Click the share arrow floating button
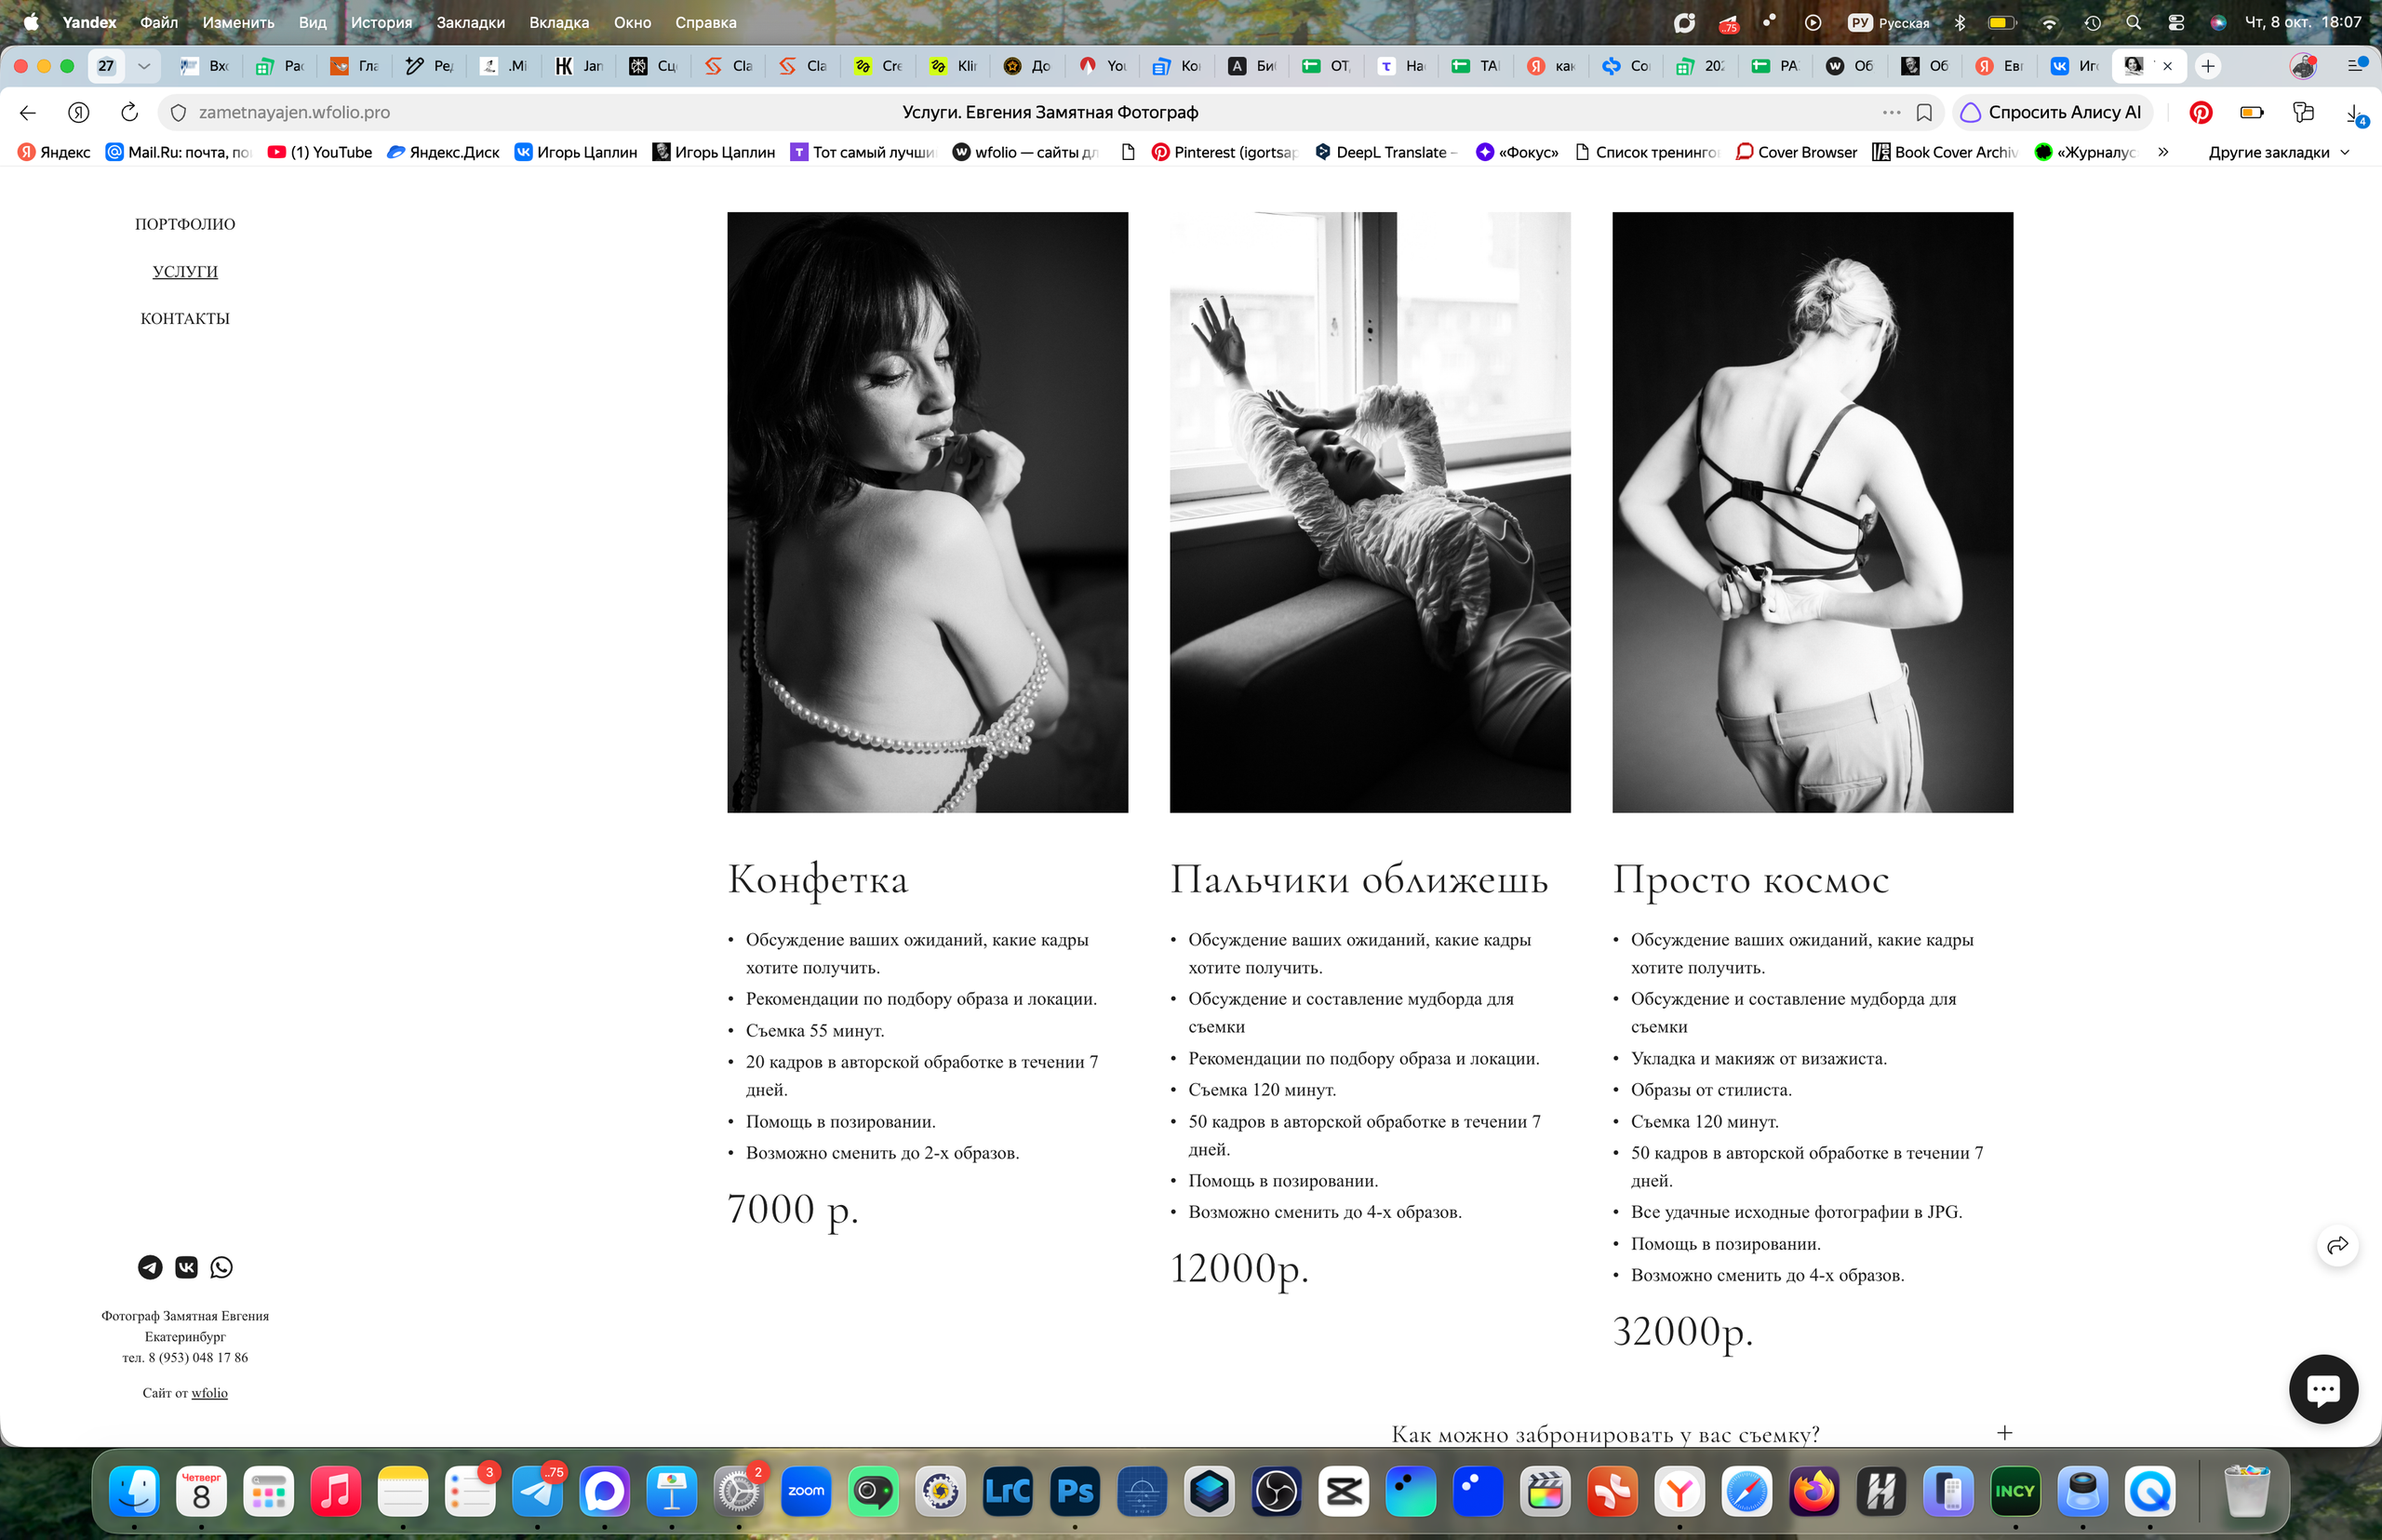The height and width of the screenshot is (1540, 2382). [x=2337, y=1245]
